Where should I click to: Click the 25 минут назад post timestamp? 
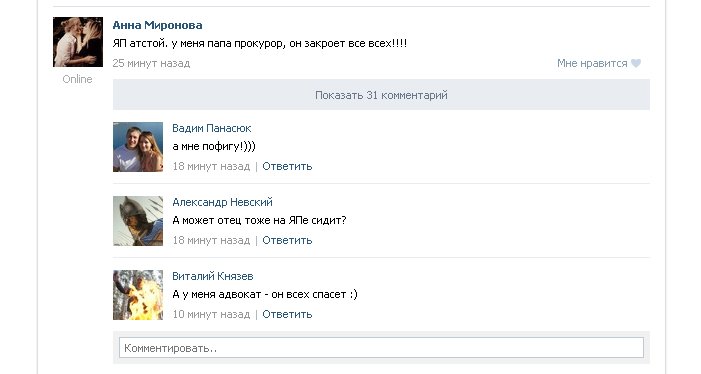pos(151,63)
